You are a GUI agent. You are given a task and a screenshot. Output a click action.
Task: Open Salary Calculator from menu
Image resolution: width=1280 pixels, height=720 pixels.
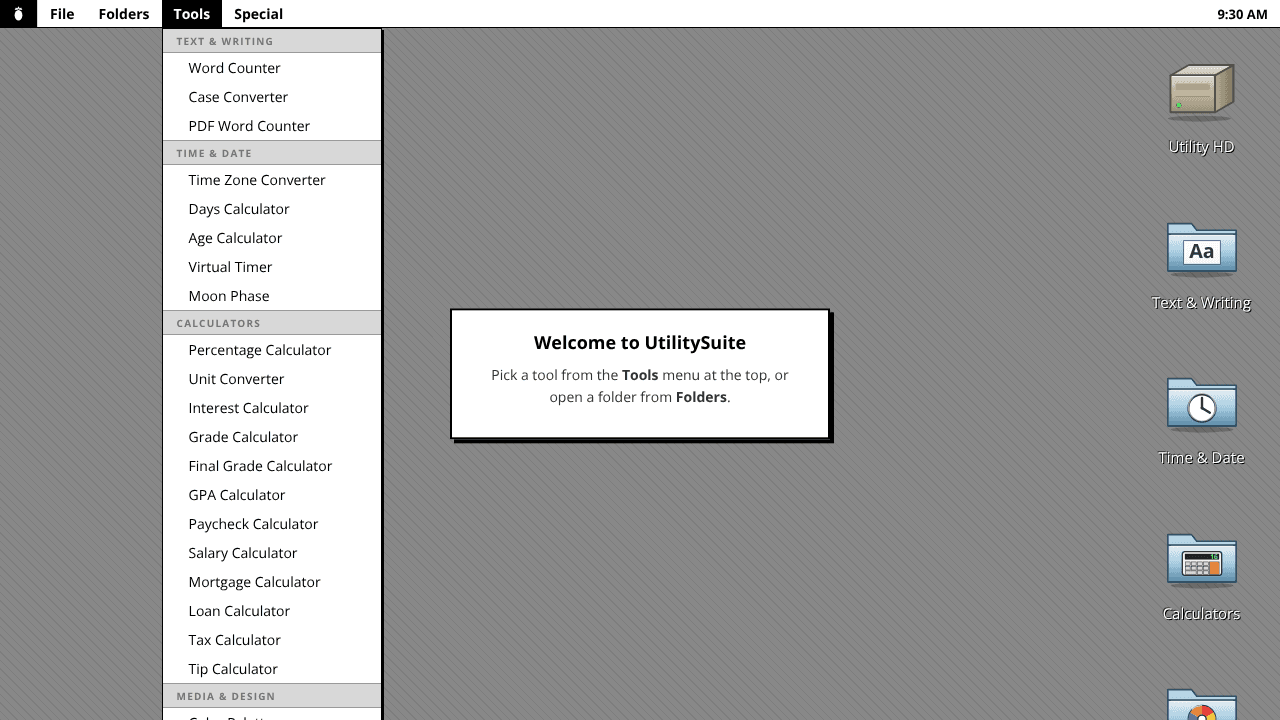[272, 553]
